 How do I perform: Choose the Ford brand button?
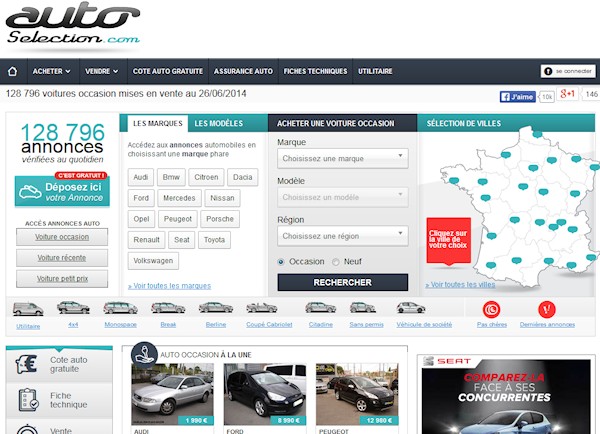point(141,198)
